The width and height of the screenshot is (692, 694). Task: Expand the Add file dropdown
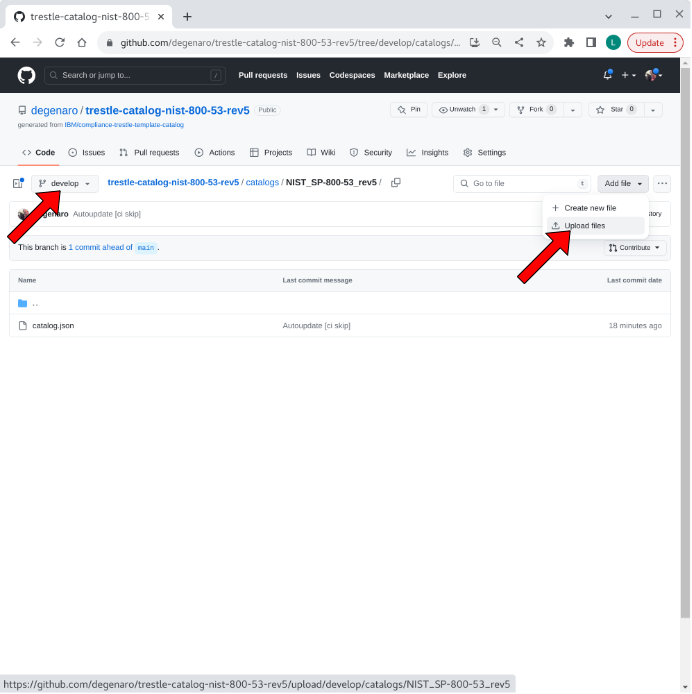click(x=622, y=183)
